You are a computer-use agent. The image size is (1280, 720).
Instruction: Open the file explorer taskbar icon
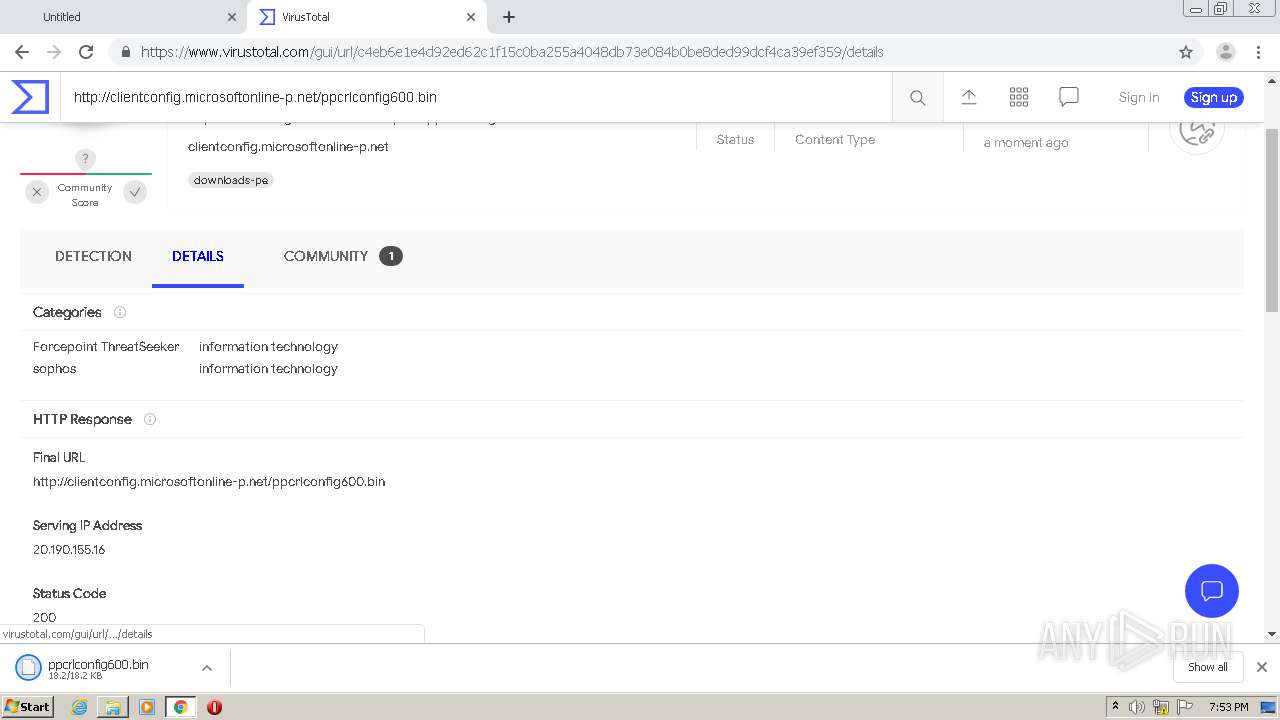click(113, 707)
